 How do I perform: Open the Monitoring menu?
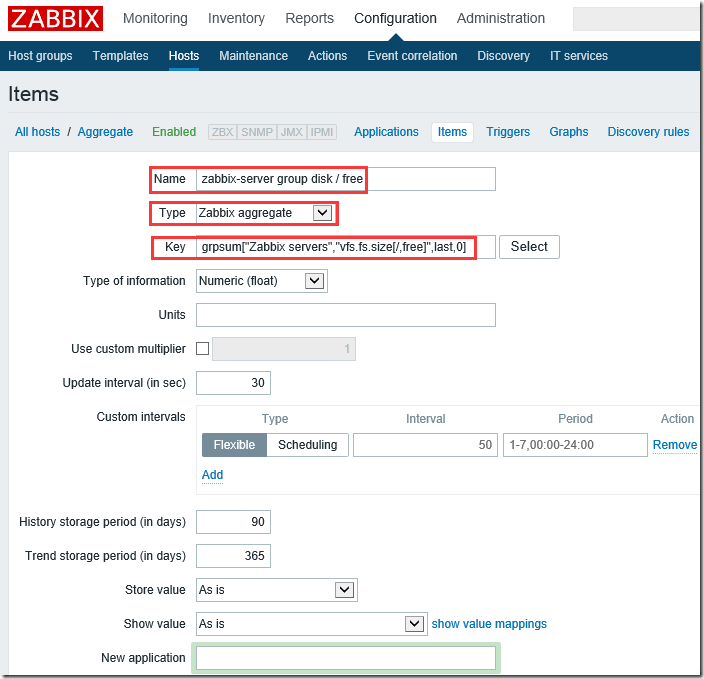click(x=155, y=18)
